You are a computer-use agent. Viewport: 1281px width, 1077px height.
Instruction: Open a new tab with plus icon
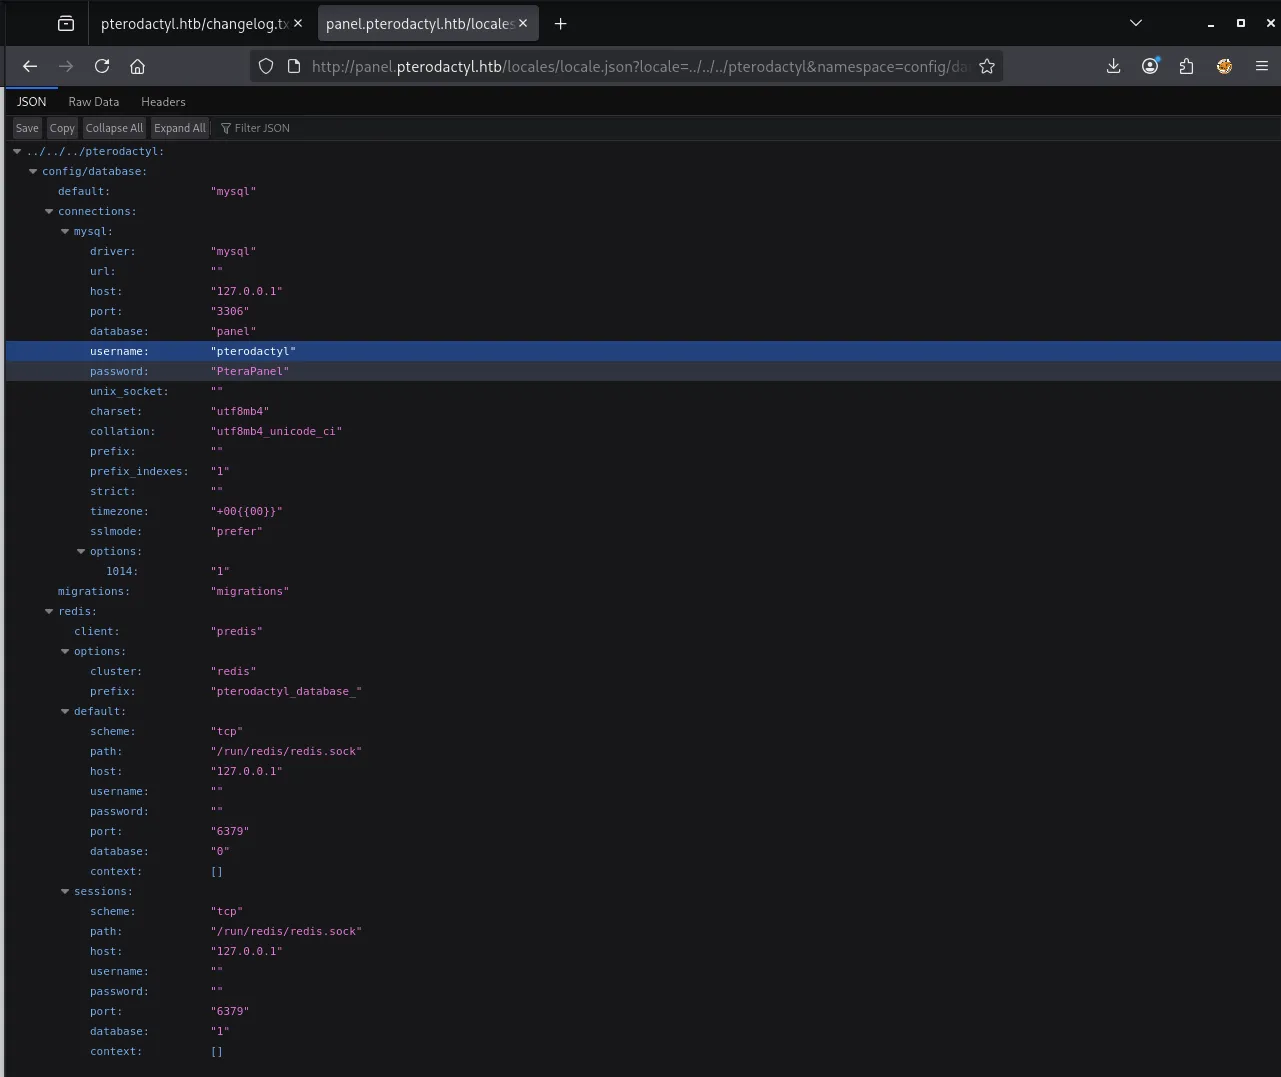click(561, 23)
